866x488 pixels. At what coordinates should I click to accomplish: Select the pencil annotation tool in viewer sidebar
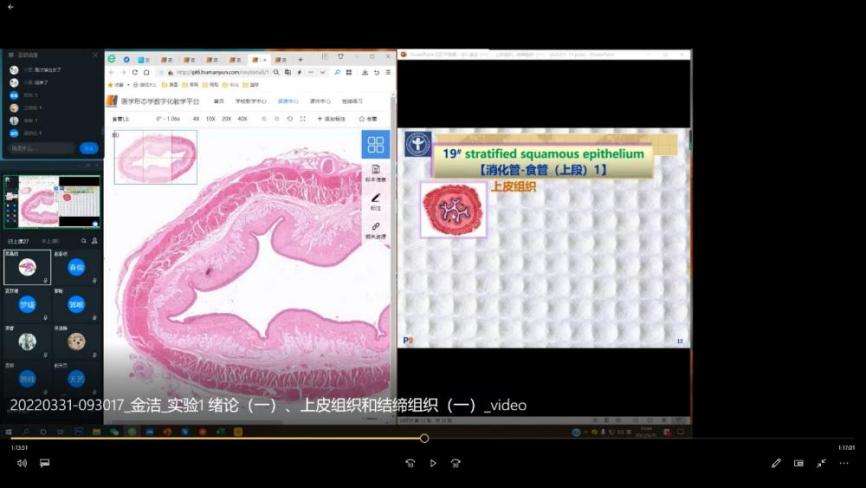[x=376, y=201]
